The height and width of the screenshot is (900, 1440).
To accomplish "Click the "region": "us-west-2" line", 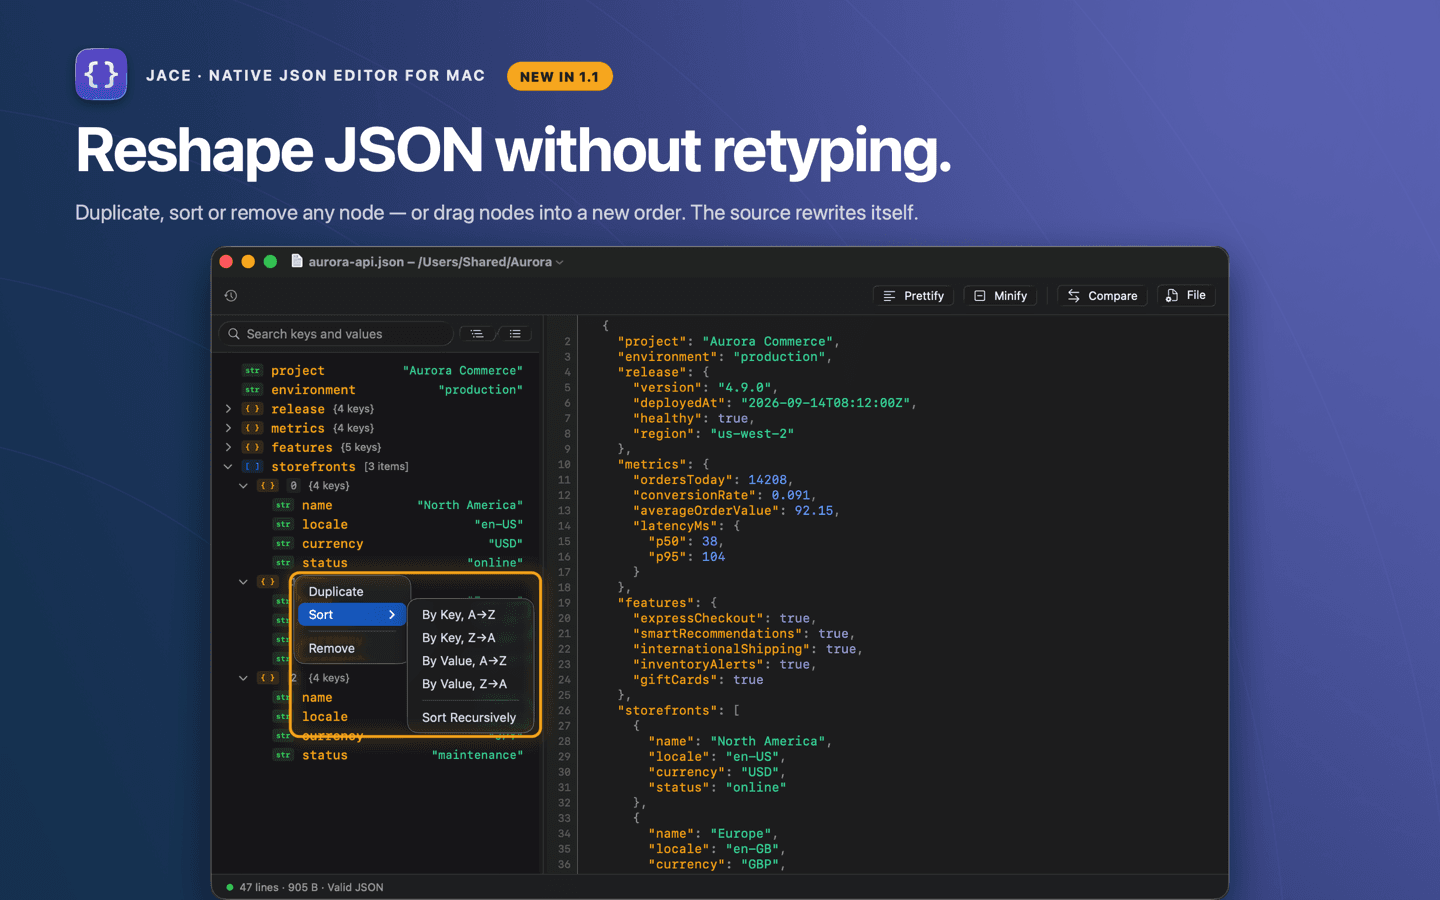I will (x=713, y=434).
